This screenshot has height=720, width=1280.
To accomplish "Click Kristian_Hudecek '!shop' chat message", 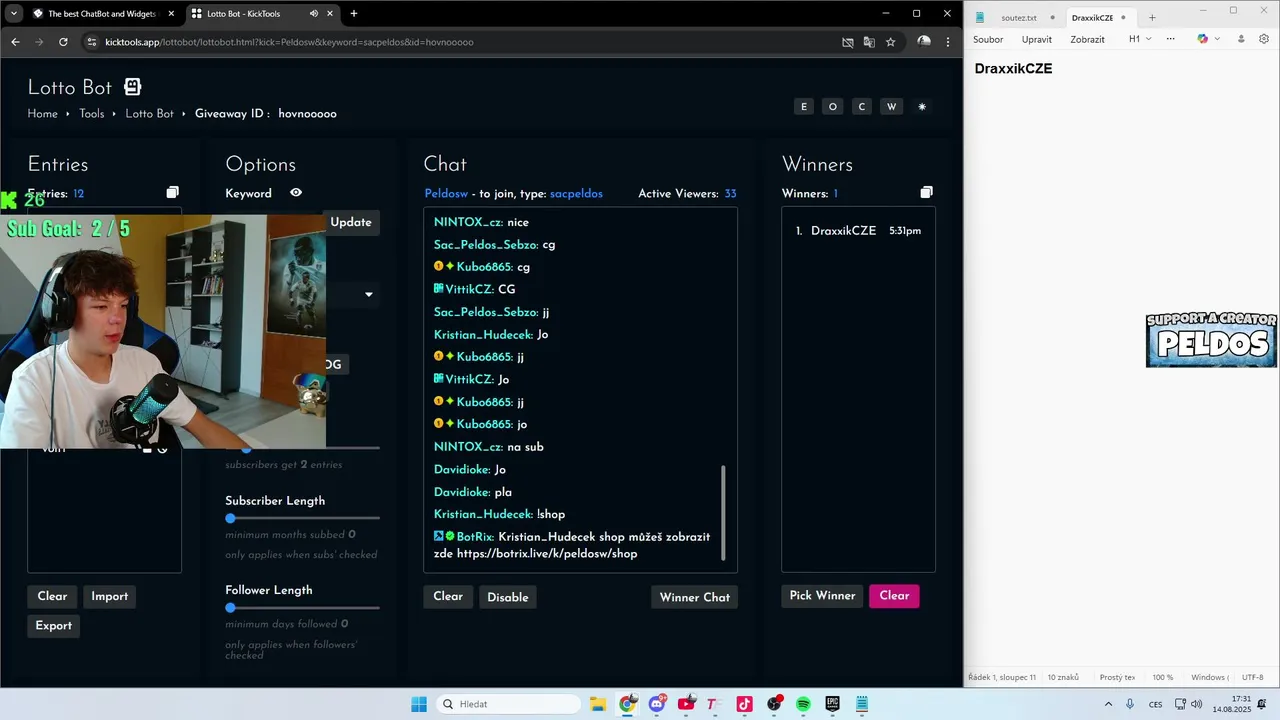I will click(500, 514).
